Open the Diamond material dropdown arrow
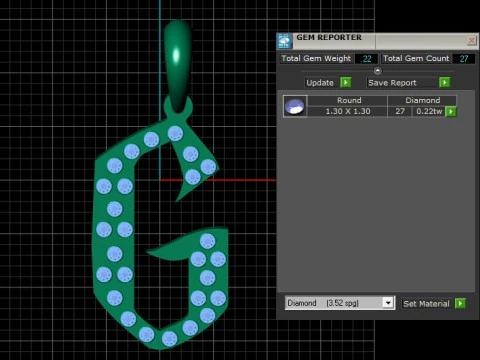 coord(388,303)
